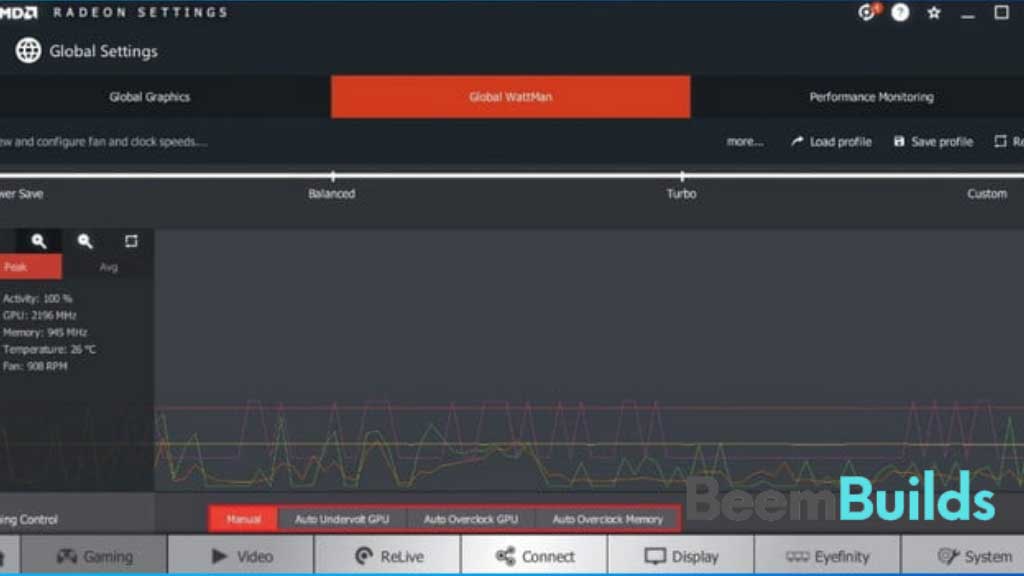The image size is (1024, 576).
Task: Open the System section
Action: (x=963, y=556)
